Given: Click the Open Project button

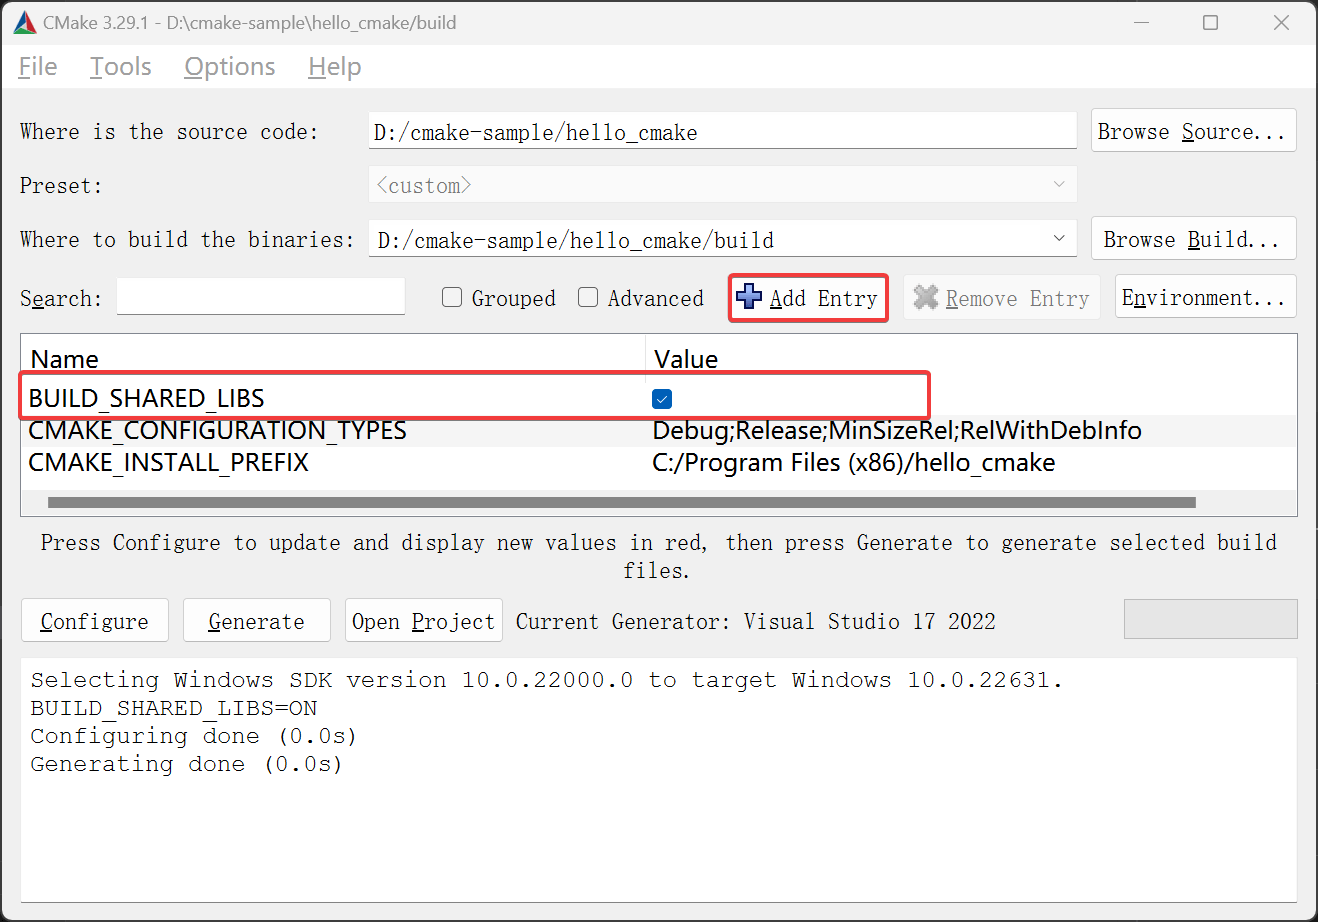Looking at the screenshot, I should [423, 621].
